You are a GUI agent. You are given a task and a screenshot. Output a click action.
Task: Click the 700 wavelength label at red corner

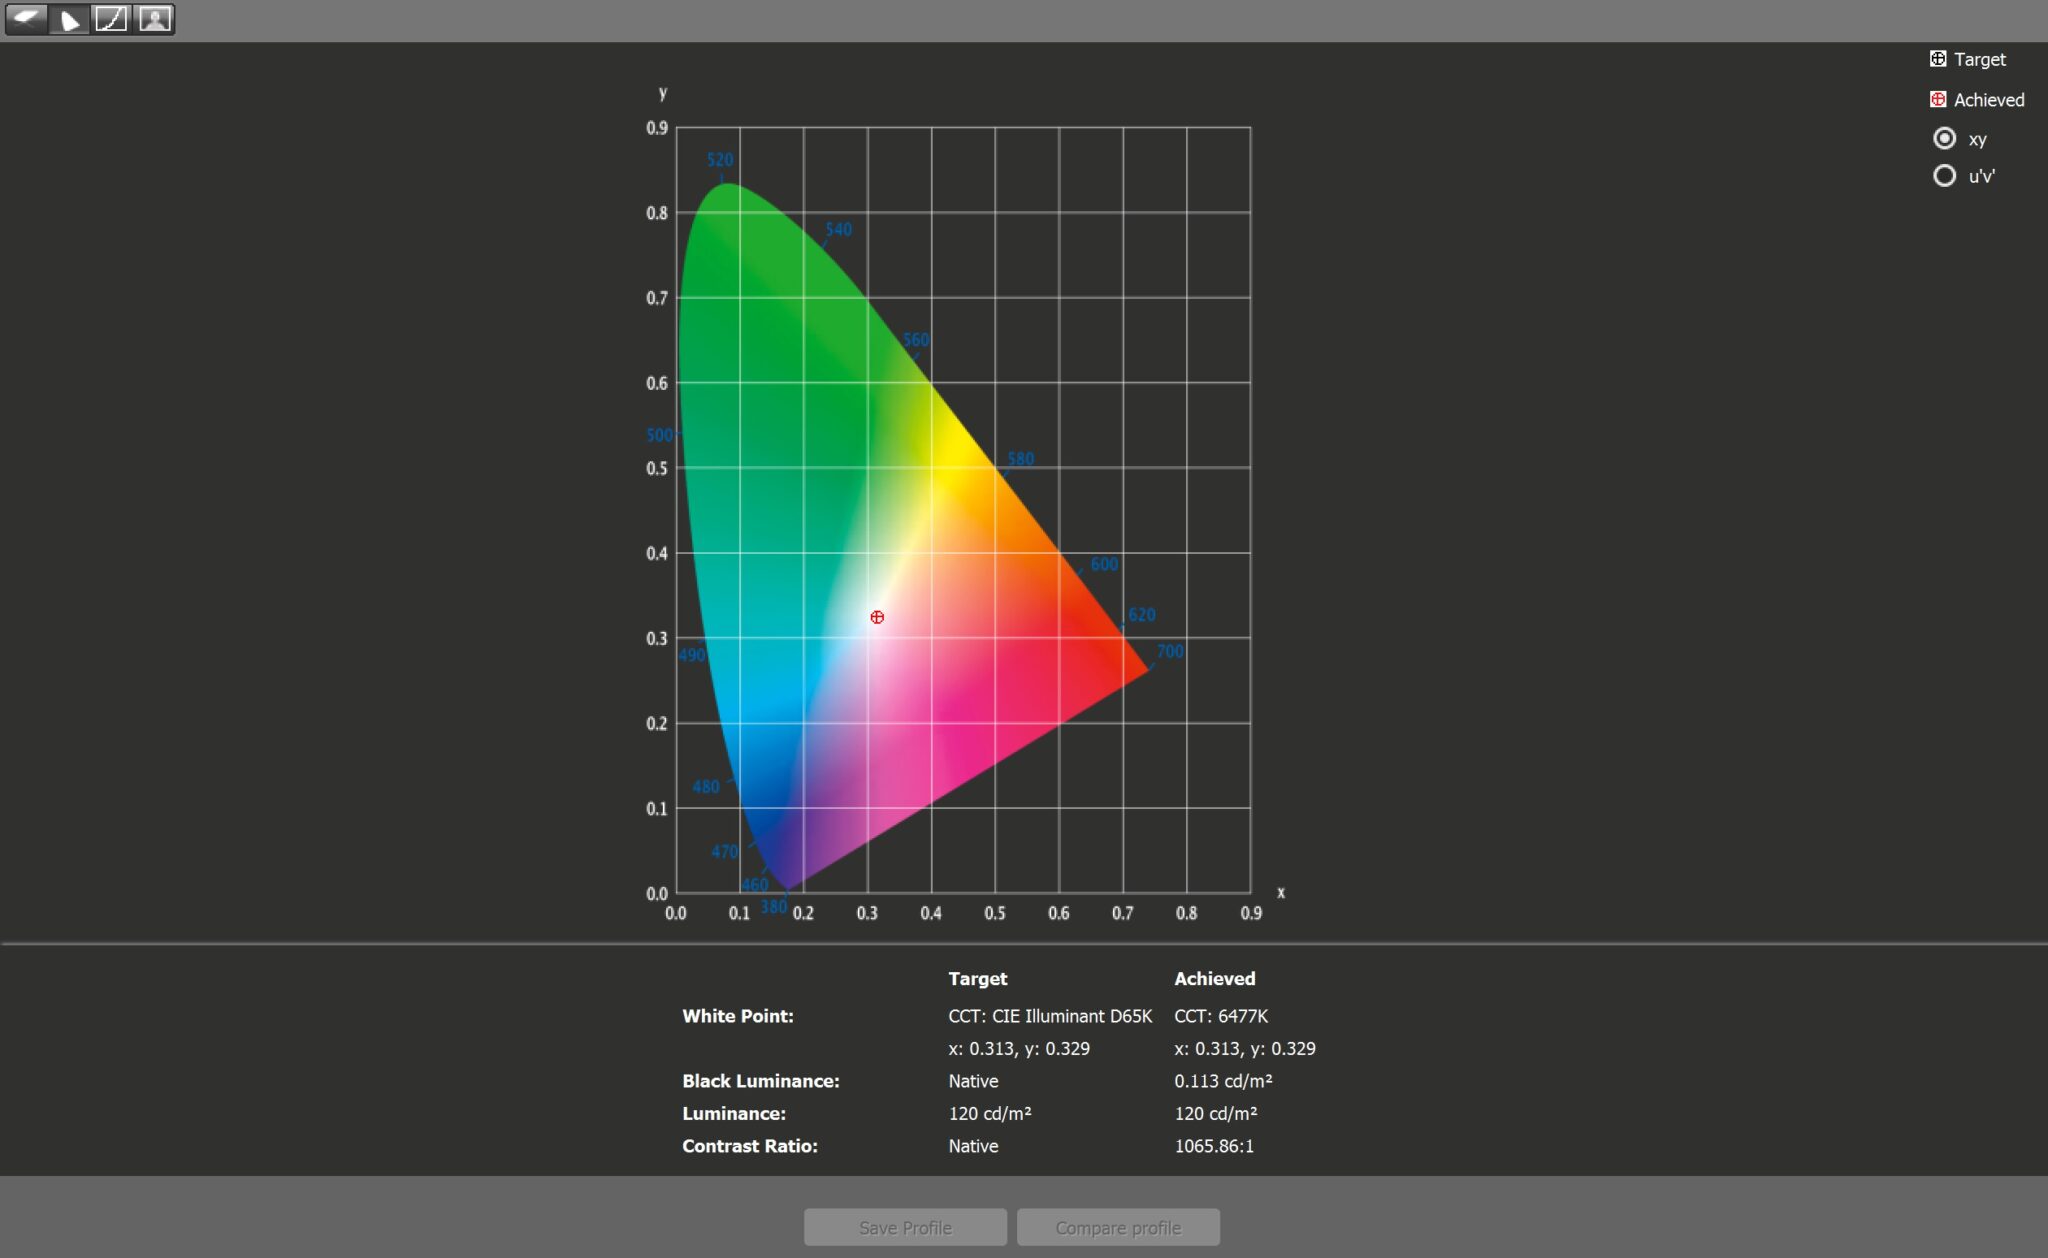coord(1169,651)
